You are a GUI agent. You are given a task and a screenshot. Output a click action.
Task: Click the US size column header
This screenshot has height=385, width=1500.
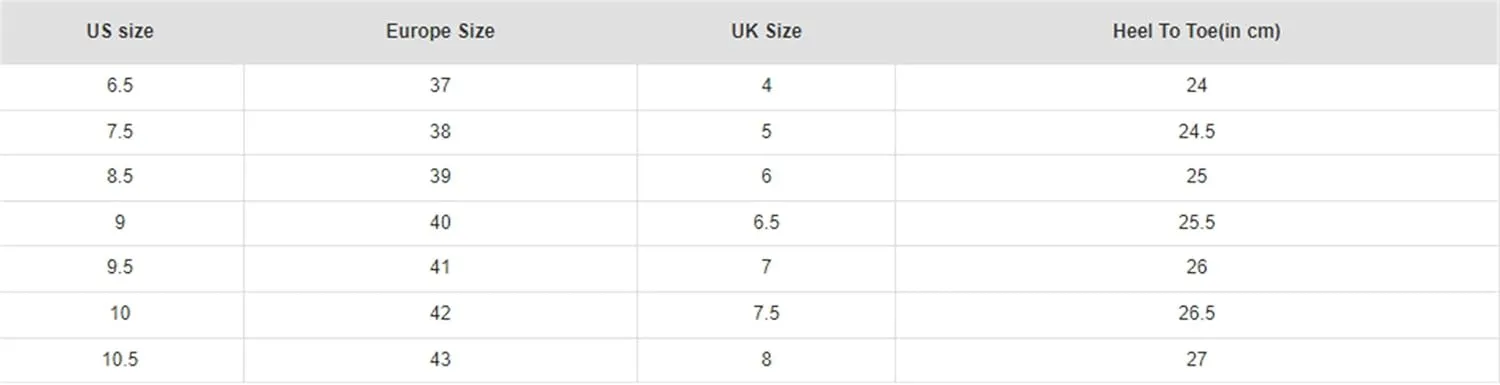click(x=120, y=32)
